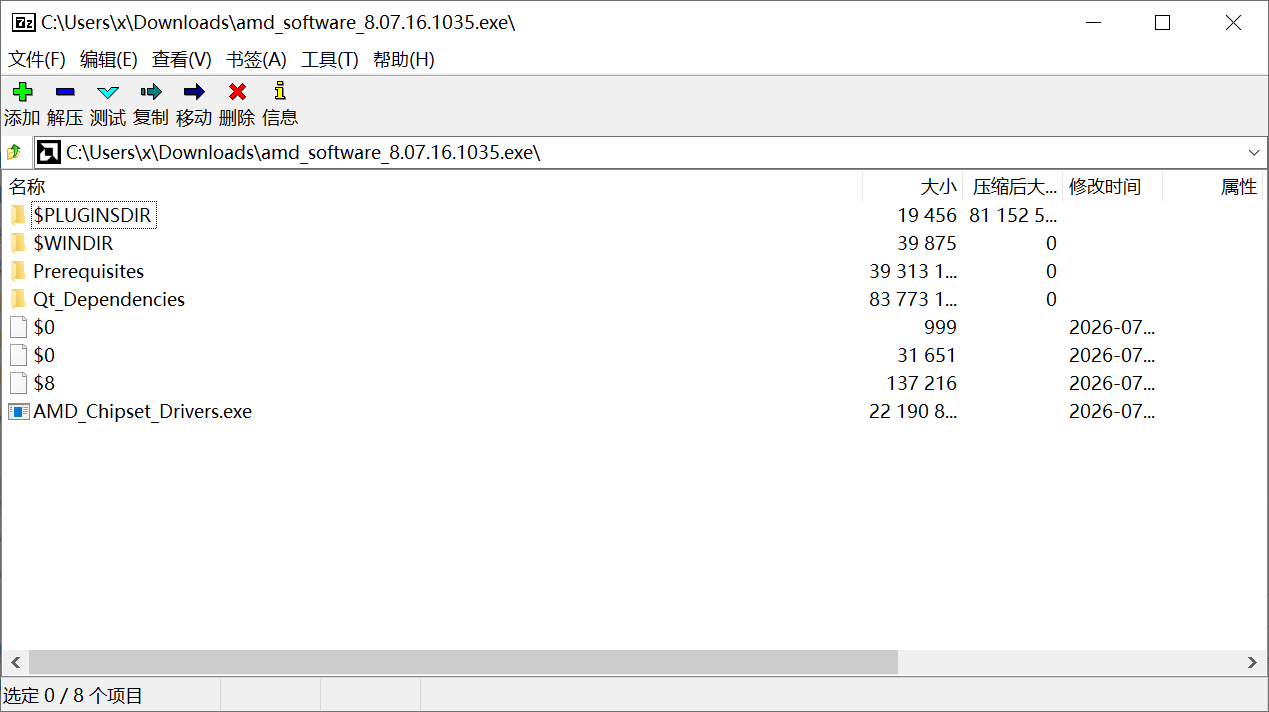Image resolution: width=1269 pixels, height=712 pixels.
Task: Open the 查看(V) menu
Action: coord(182,59)
